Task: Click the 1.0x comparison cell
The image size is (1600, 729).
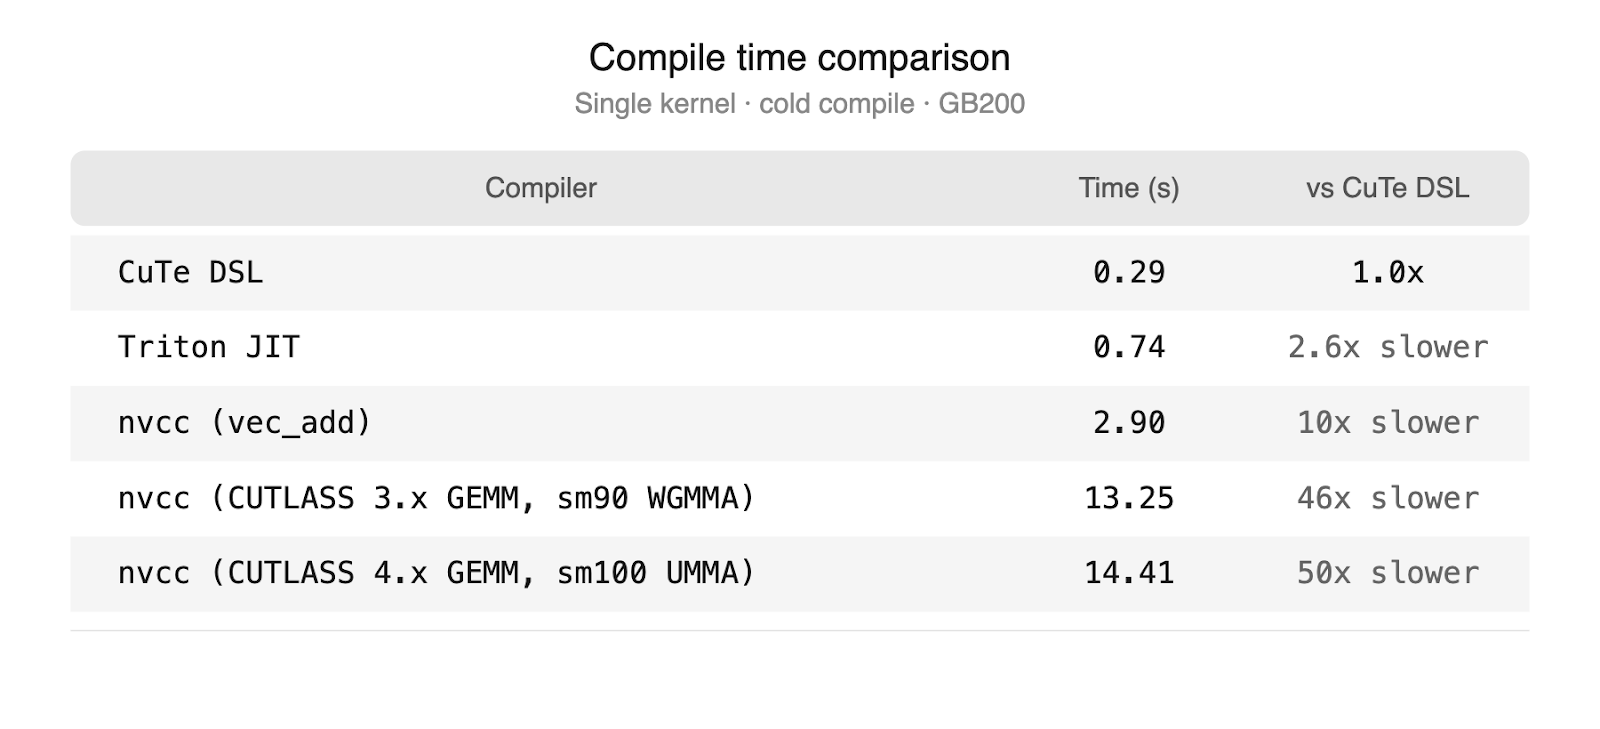Action: (1387, 272)
